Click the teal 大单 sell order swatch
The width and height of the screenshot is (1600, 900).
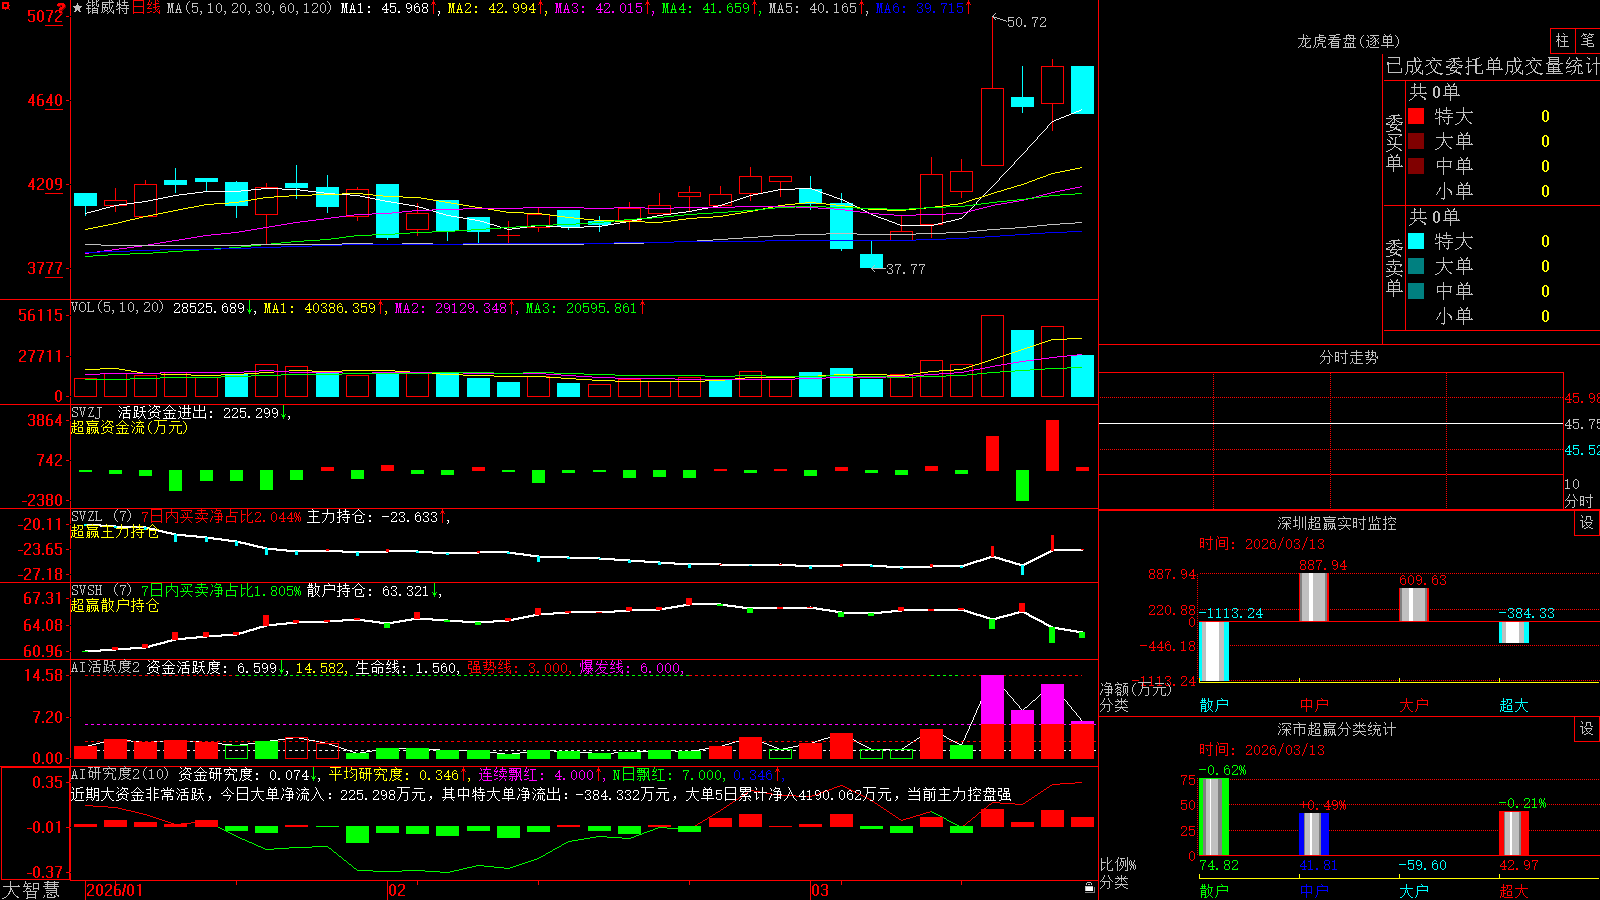[1416, 266]
